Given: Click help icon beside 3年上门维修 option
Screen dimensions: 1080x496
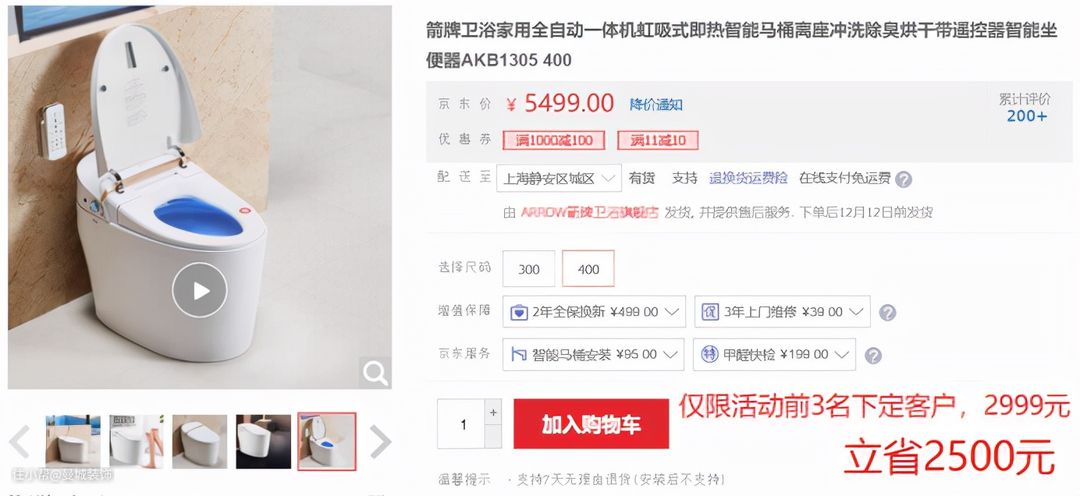Looking at the screenshot, I should pyautogui.click(x=888, y=313).
